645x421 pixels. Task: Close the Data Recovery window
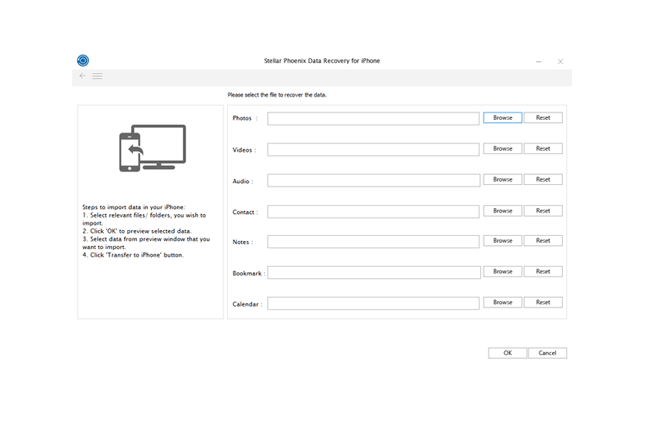coord(560,62)
